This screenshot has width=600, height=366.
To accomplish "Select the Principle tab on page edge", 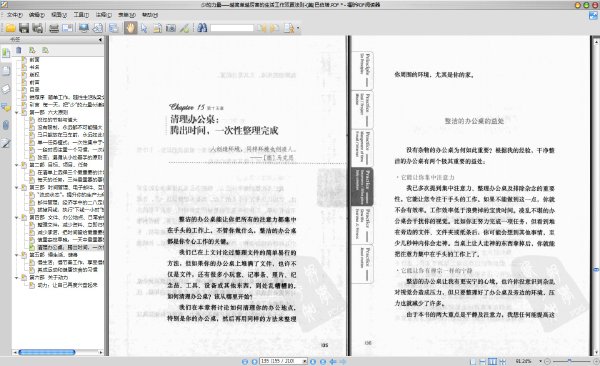I will pos(363,70).
